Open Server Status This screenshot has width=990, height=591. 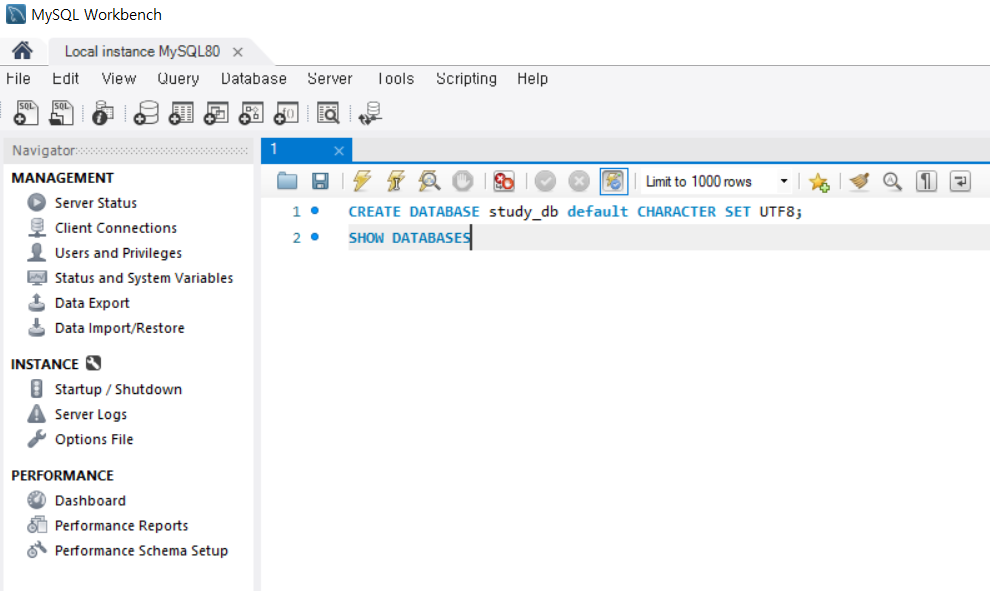pyautogui.click(x=96, y=203)
